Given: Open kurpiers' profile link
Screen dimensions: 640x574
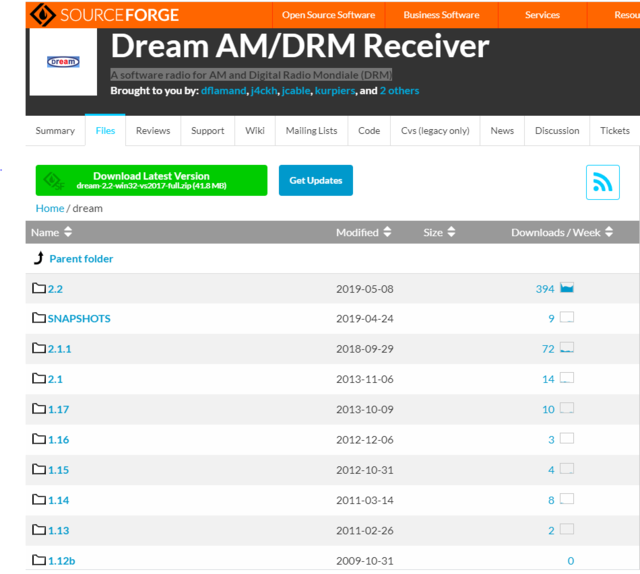Looking at the screenshot, I should click(x=335, y=90).
